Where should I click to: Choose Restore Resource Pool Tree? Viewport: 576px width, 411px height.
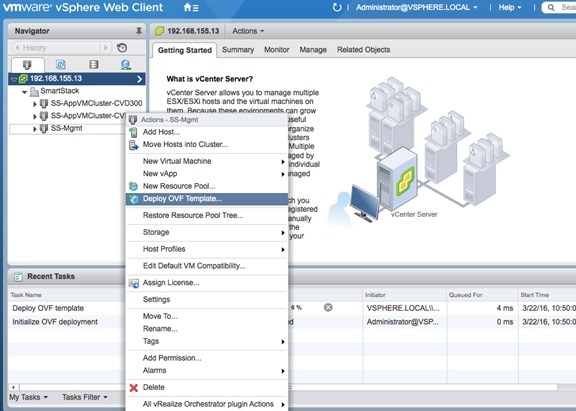coord(207,216)
